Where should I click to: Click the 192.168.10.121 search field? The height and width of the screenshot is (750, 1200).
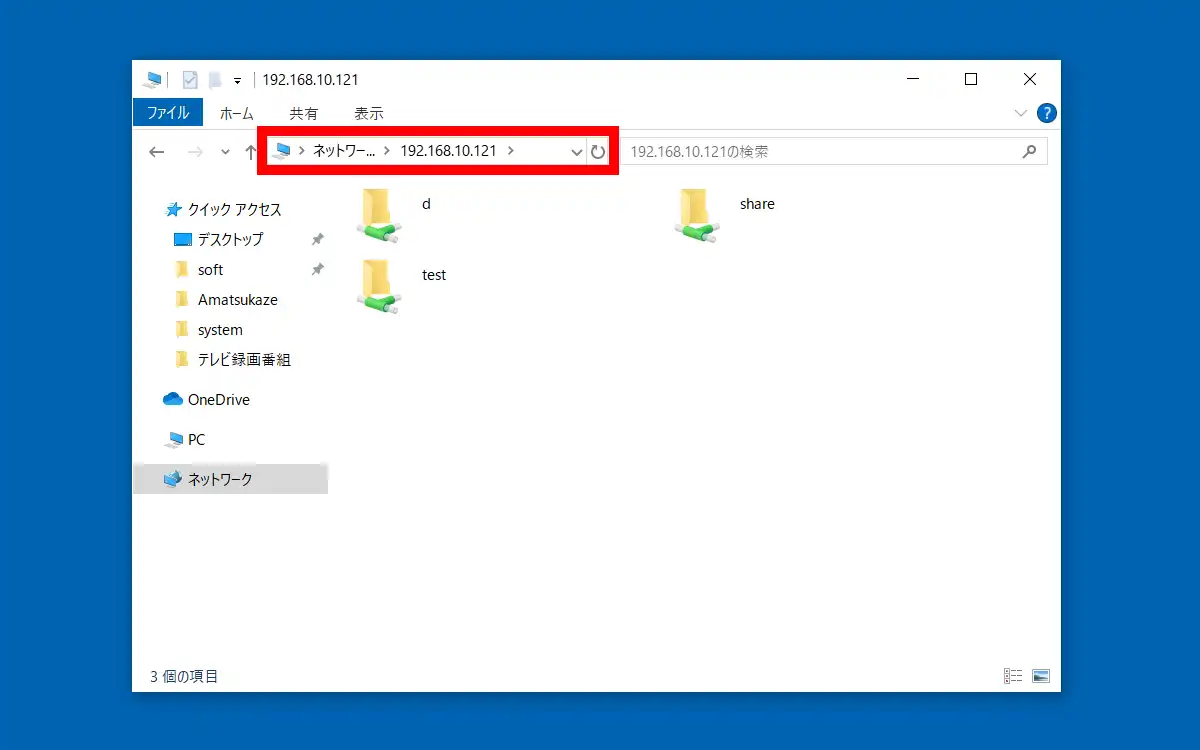point(820,152)
